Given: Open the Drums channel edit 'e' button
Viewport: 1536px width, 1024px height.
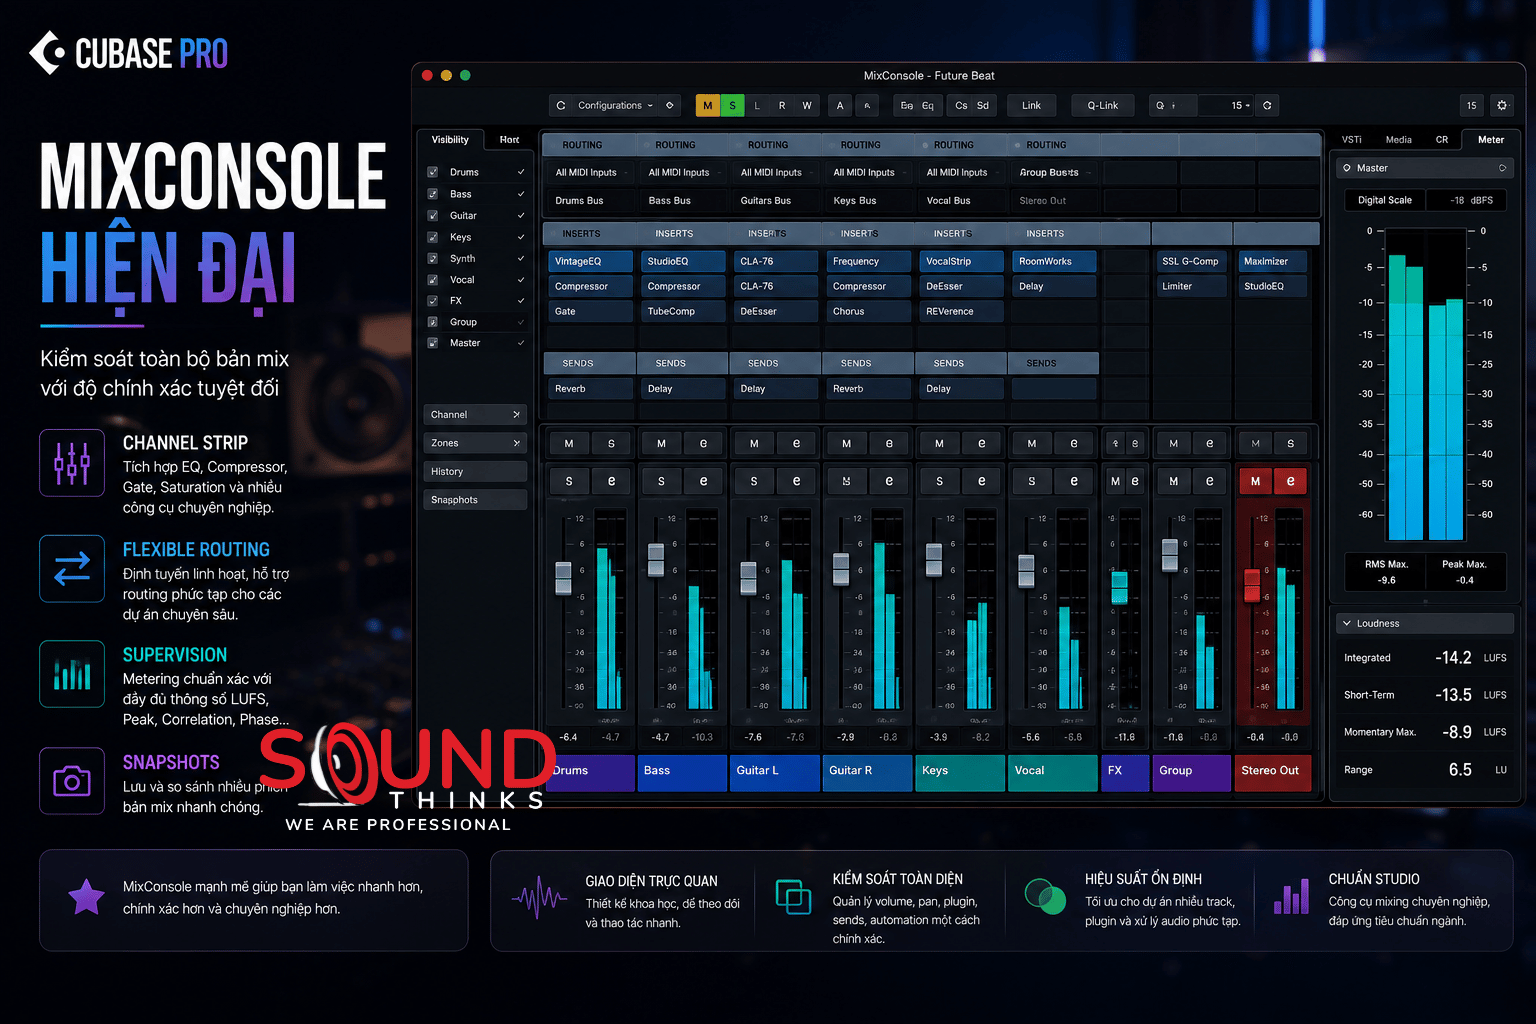Looking at the screenshot, I should pyautogui.click(x=611, y=481).
